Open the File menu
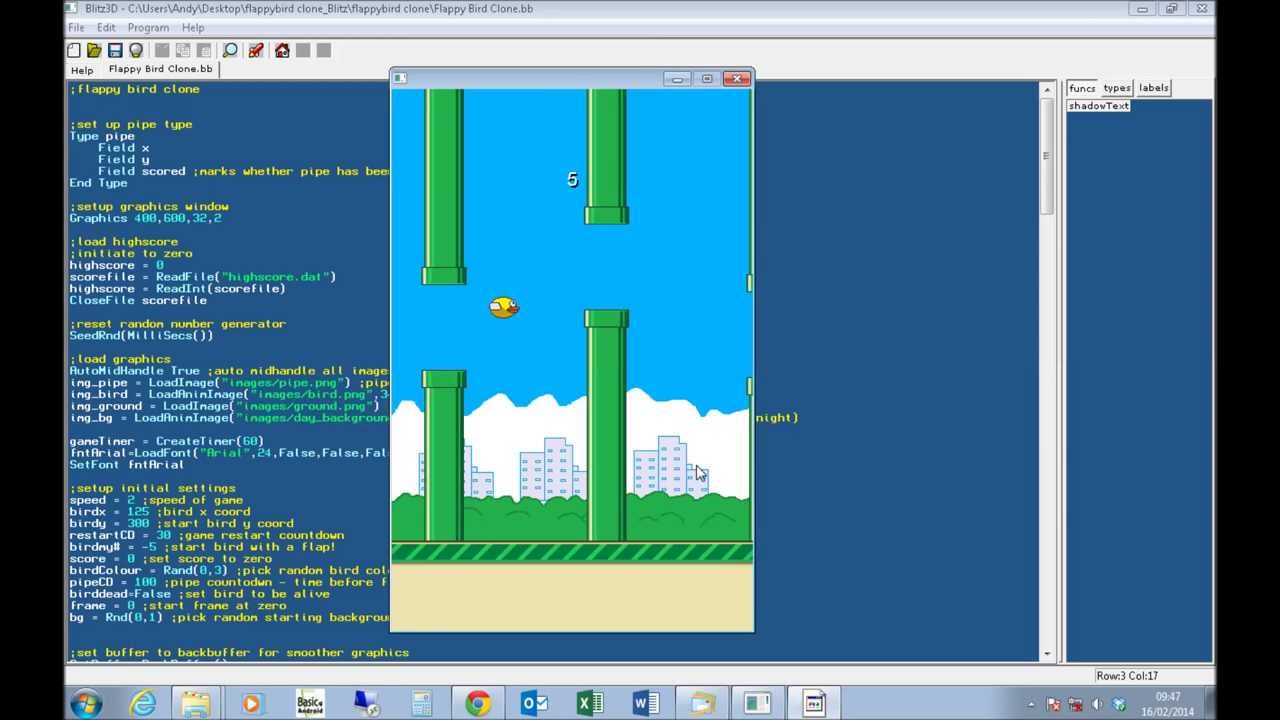1280x720 pixels. [76, 27]
